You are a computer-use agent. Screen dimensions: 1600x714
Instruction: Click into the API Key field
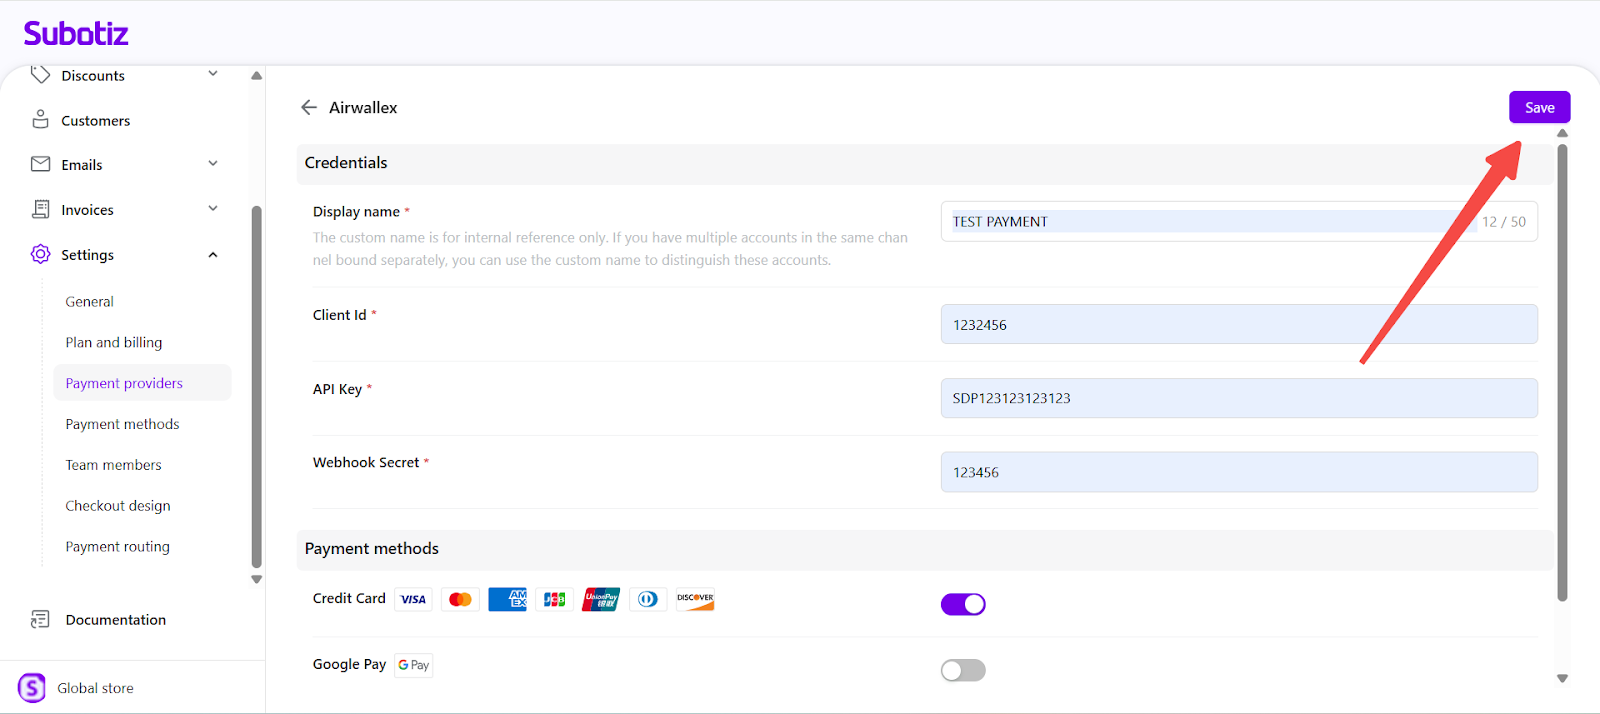point(1238,398)
